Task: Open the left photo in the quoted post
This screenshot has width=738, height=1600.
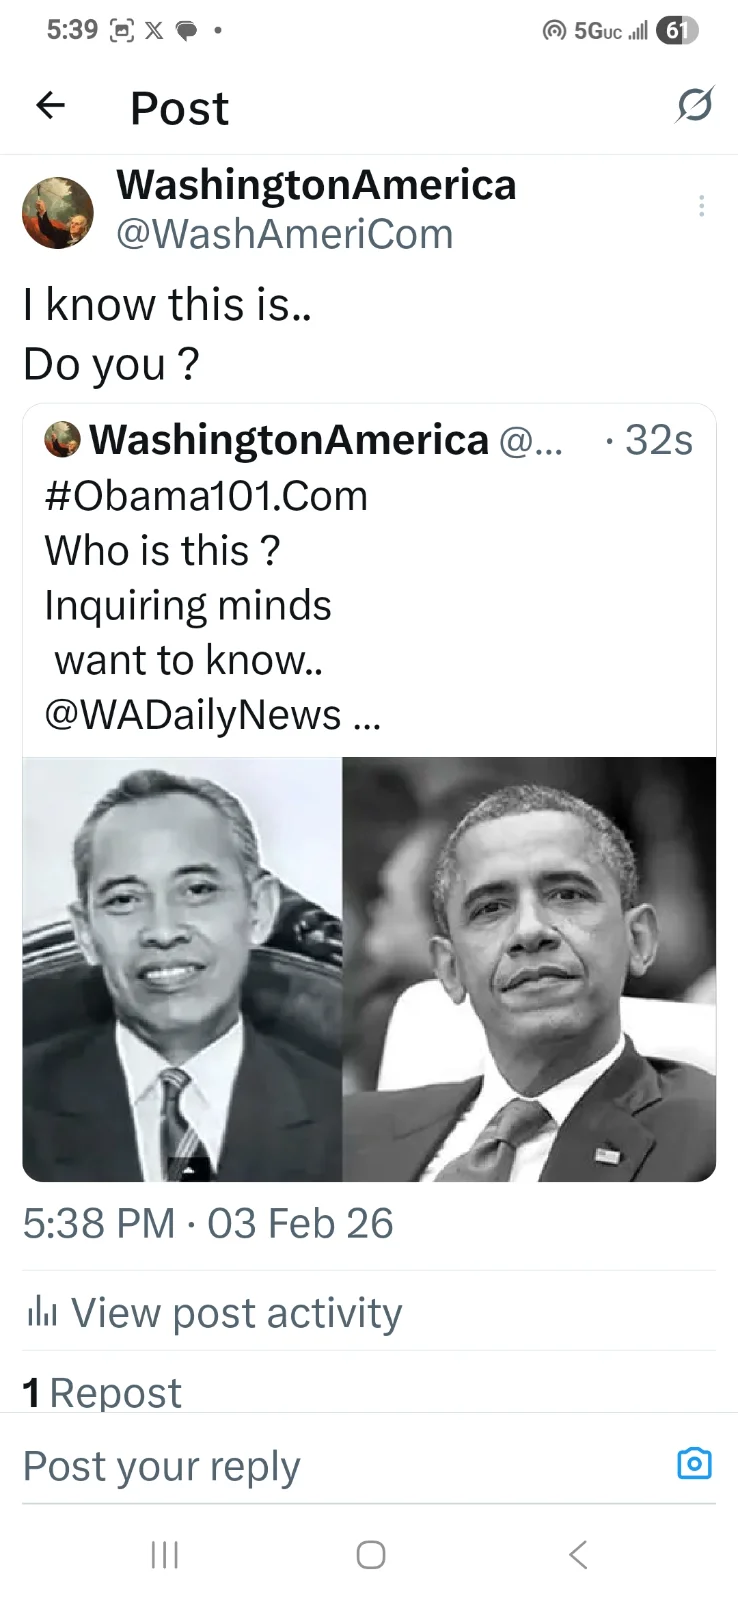Action: 182,969
